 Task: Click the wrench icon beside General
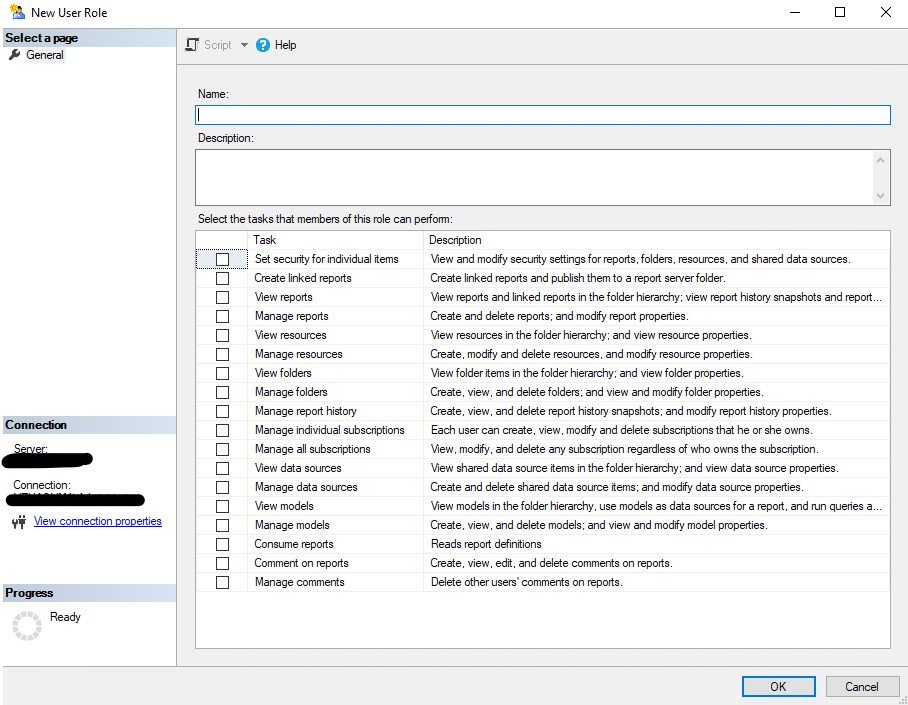[x=14, y=54]
